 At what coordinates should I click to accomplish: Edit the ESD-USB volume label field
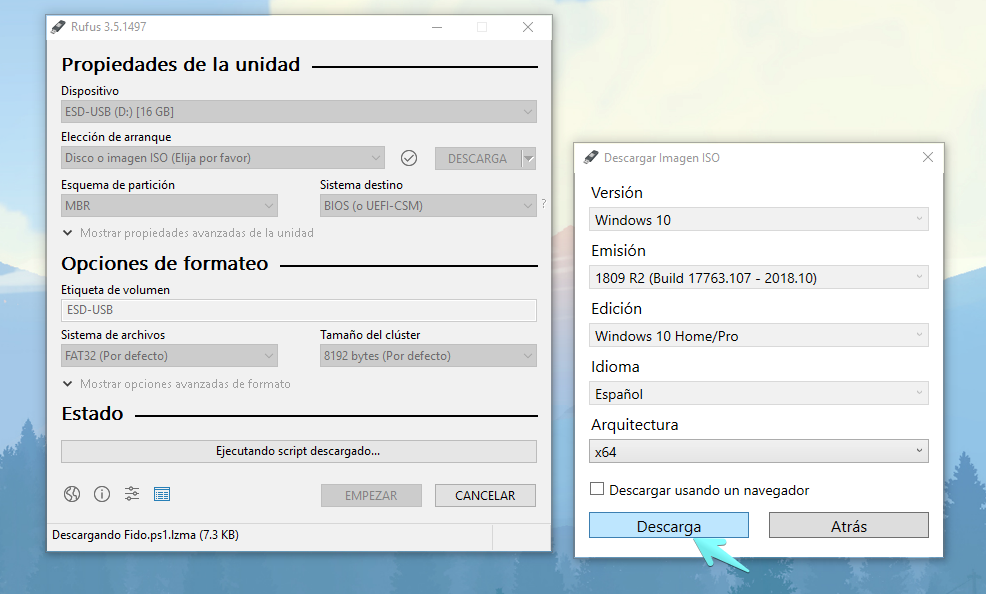(x=298, y=310)
